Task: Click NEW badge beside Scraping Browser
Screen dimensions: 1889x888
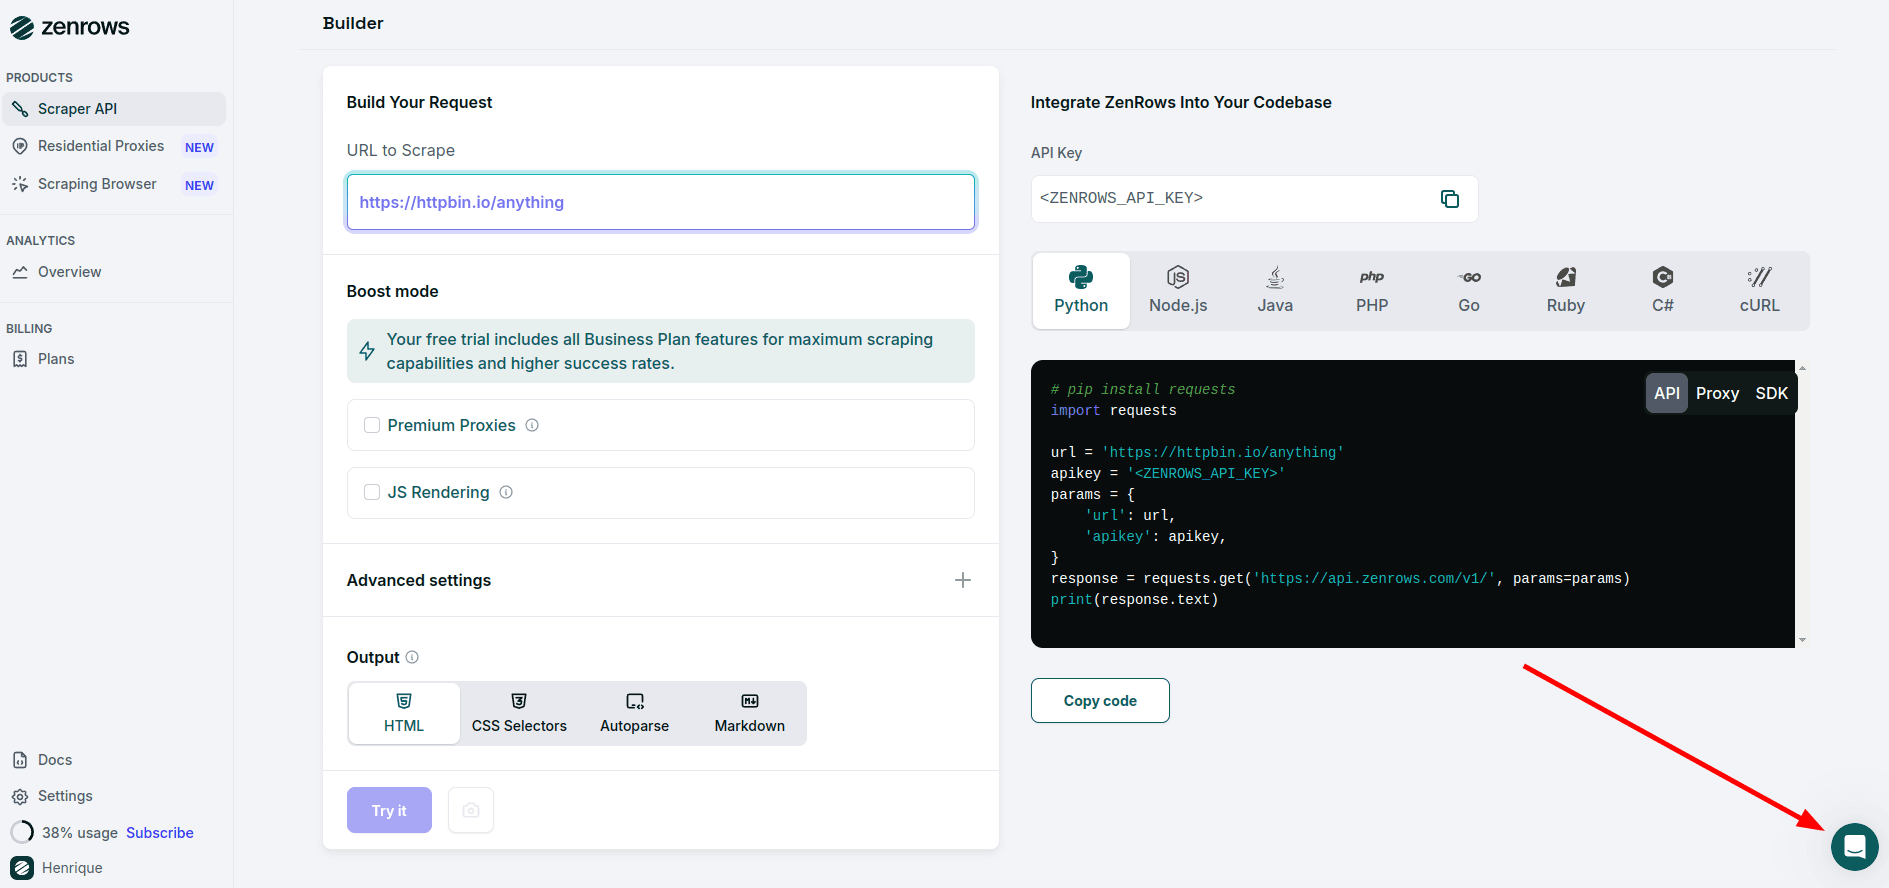Action: (199, 185)
